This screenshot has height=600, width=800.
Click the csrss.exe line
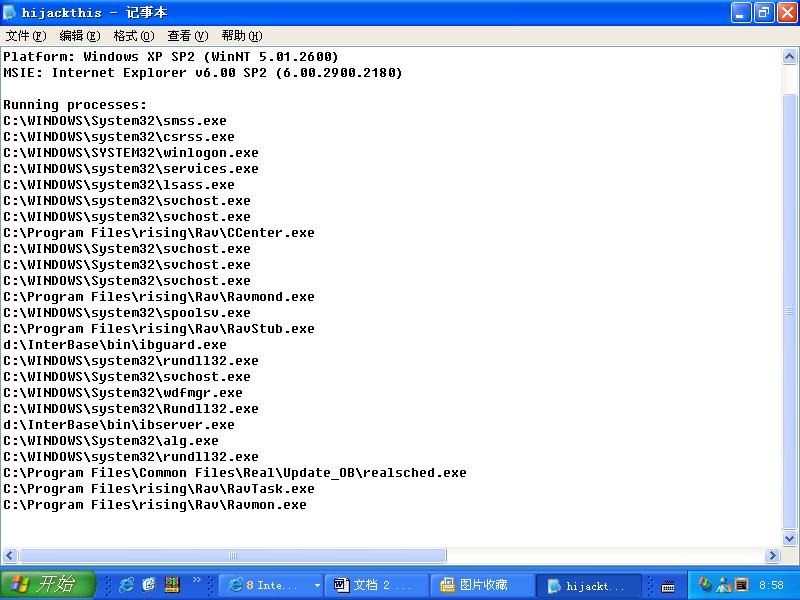119,136
